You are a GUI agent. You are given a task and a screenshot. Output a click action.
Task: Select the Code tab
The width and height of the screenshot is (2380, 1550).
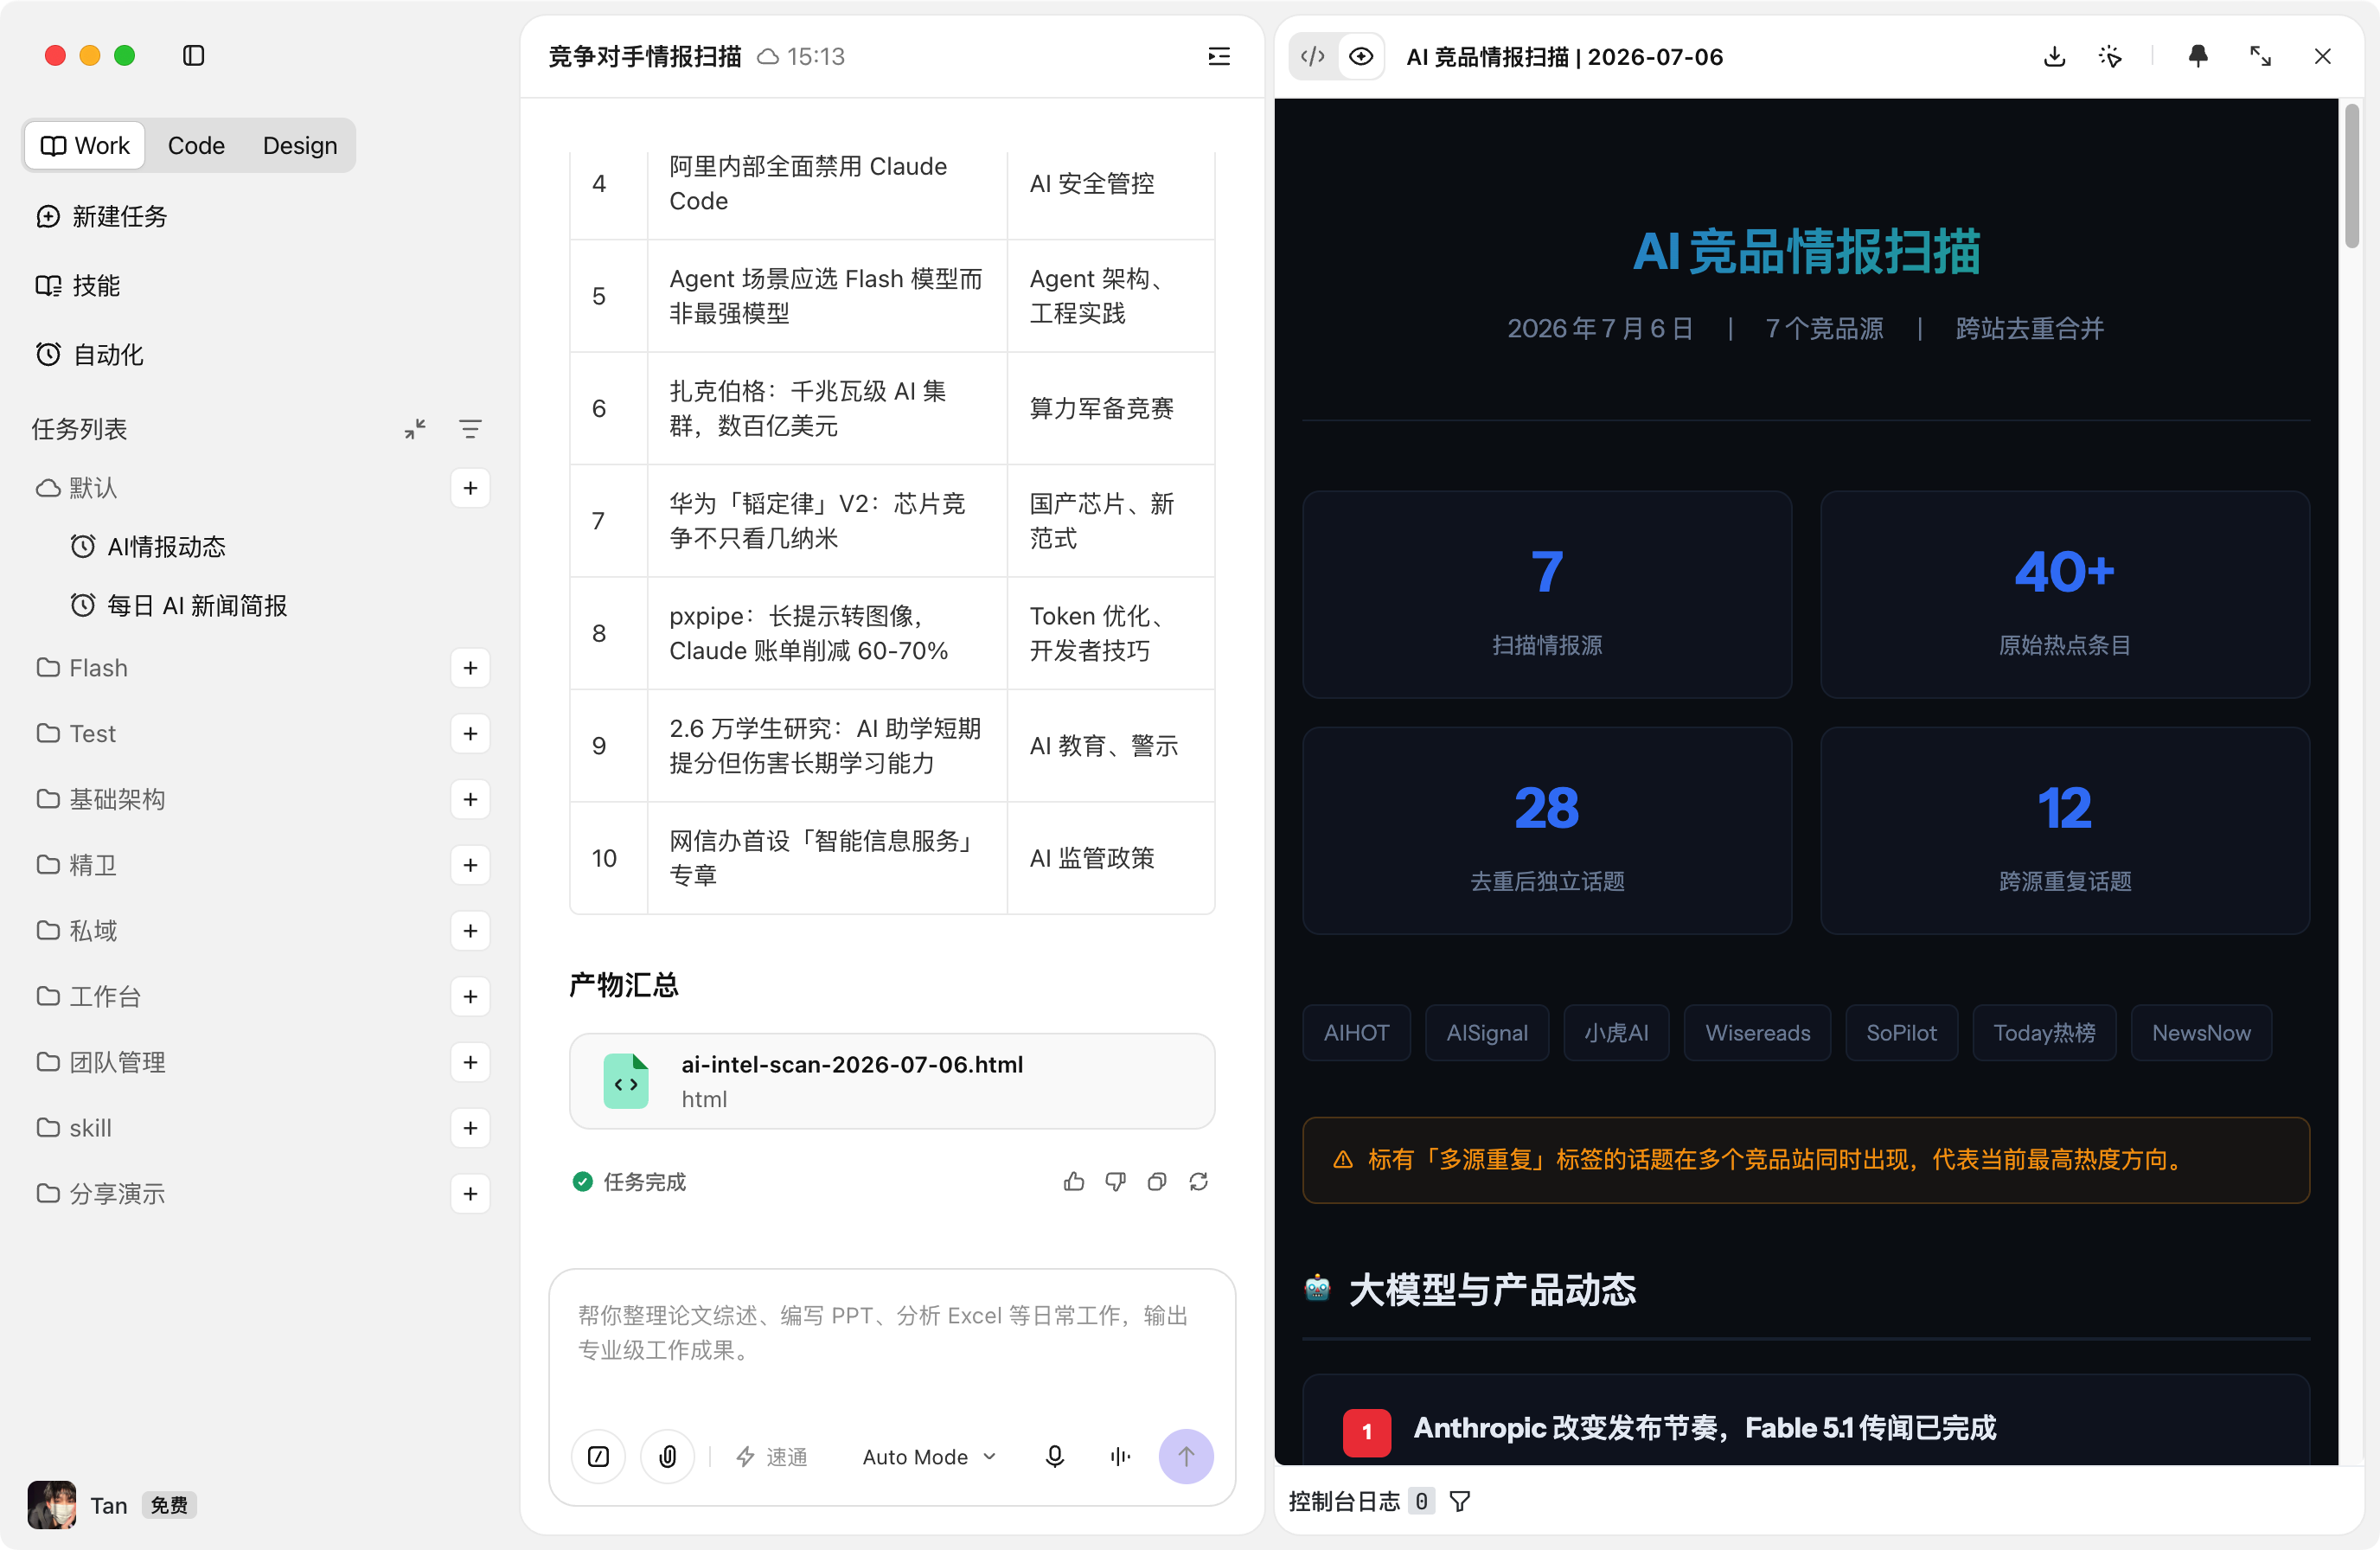click(196, 146)
